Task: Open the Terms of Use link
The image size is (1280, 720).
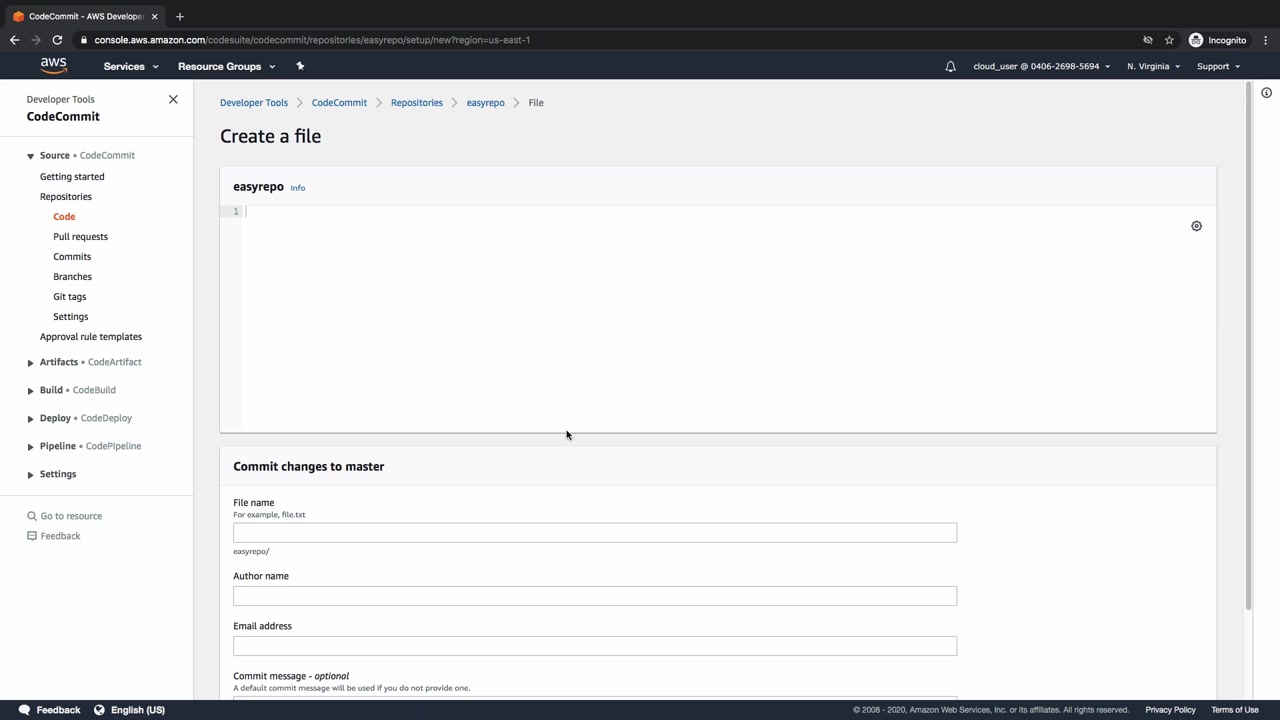Action: click(x=1235, y=710)
